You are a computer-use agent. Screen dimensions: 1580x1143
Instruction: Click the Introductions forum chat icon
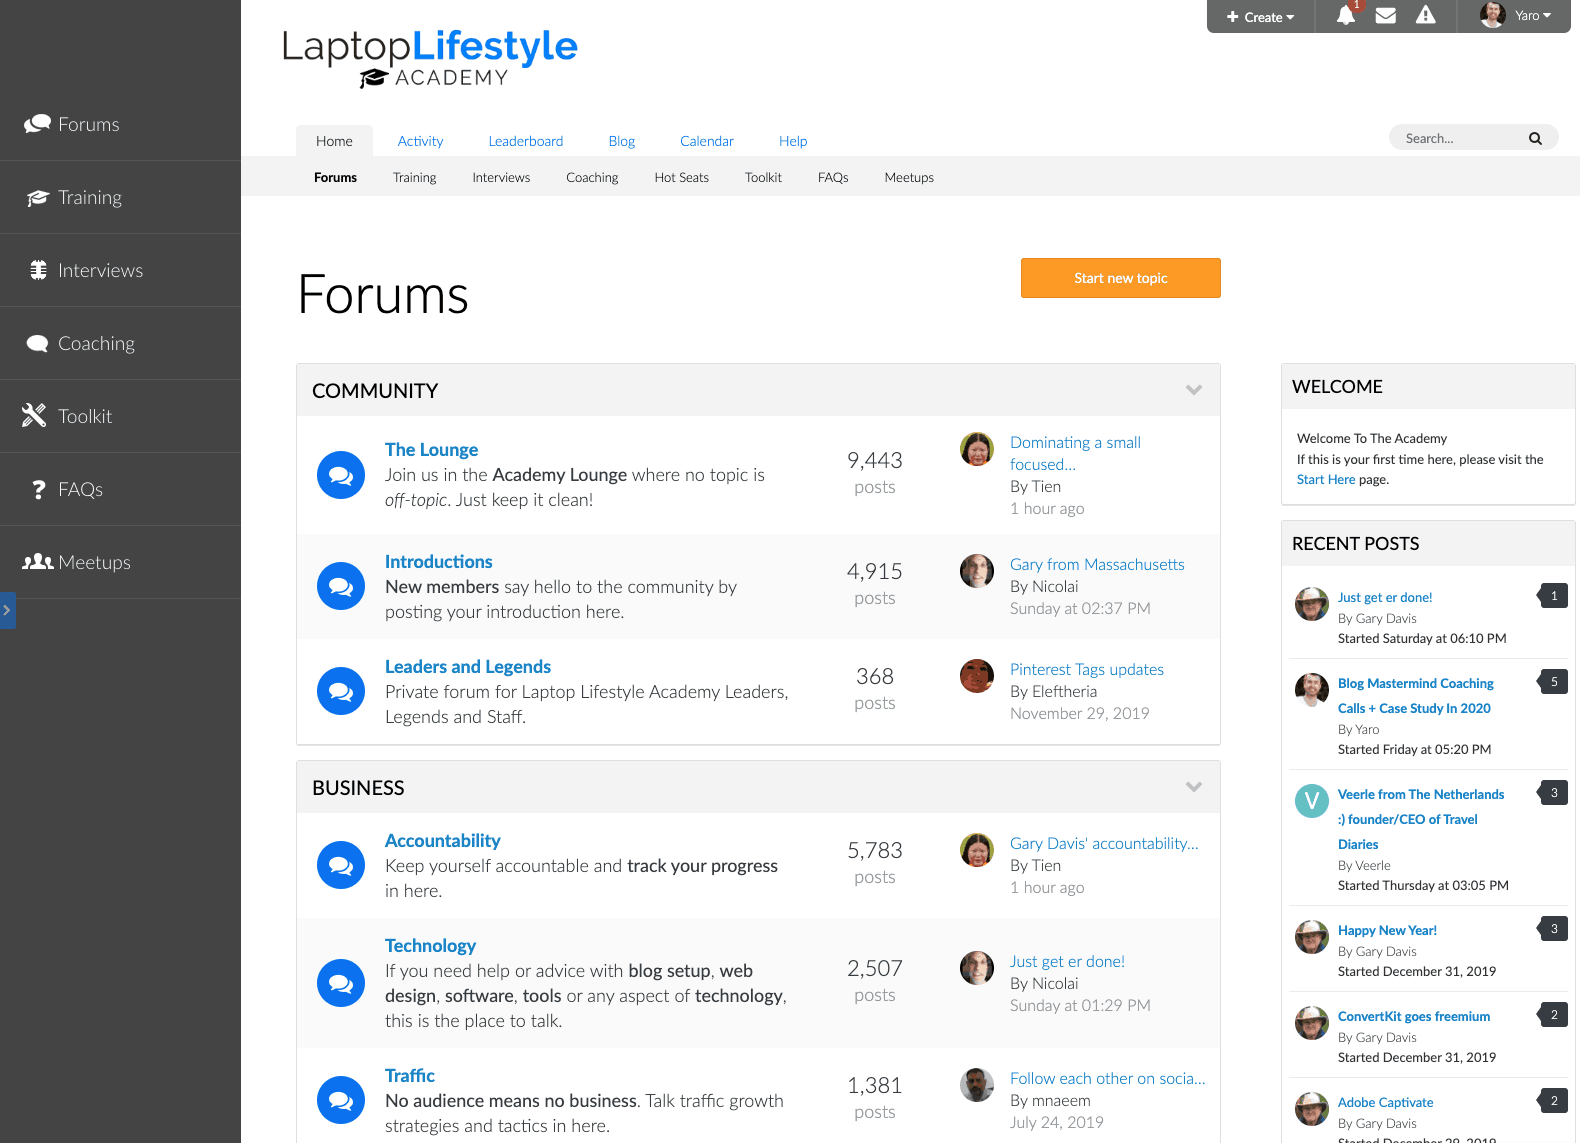[x=341, y=586]
